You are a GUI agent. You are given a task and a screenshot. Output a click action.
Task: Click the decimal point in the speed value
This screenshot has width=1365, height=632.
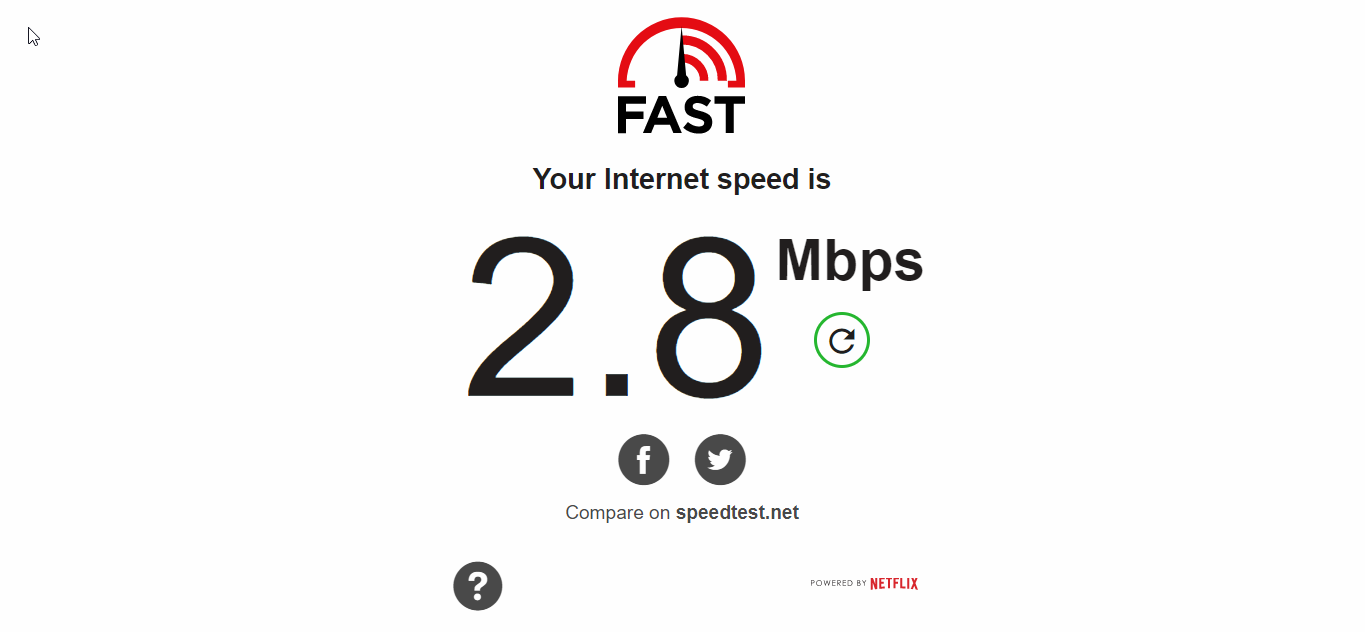point(616,384)
